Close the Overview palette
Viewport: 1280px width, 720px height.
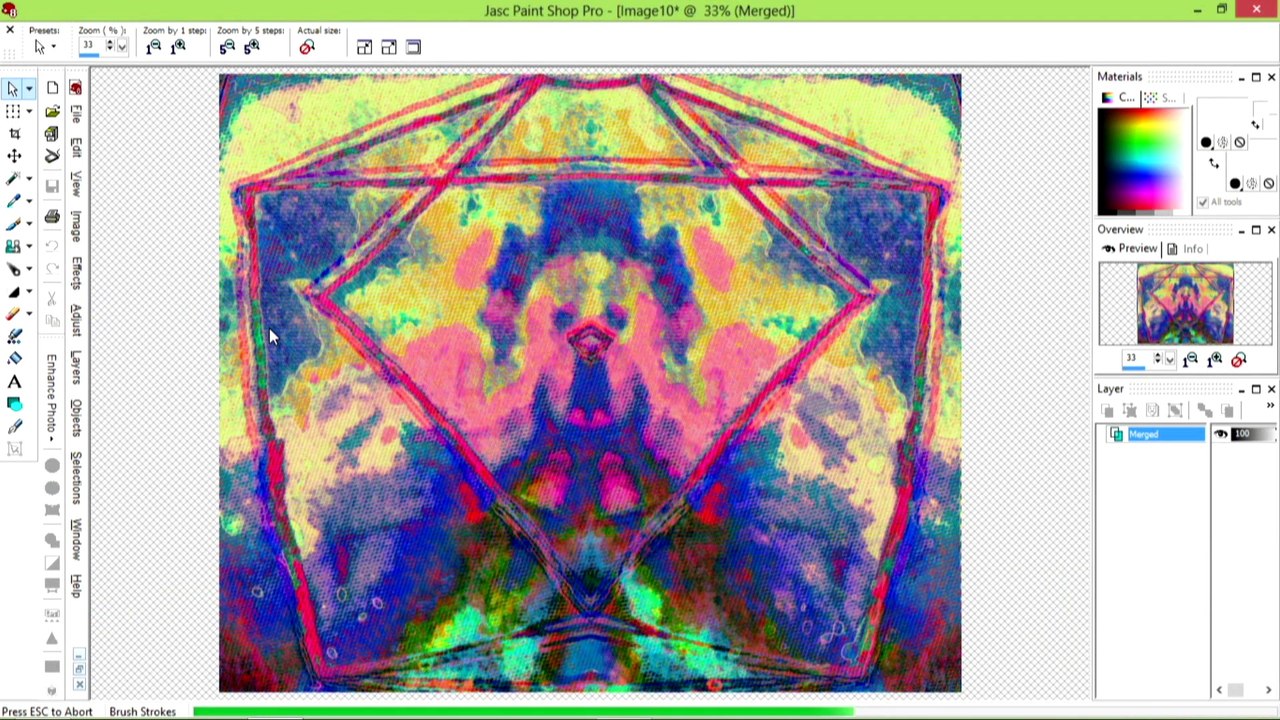coord(1271,230)
